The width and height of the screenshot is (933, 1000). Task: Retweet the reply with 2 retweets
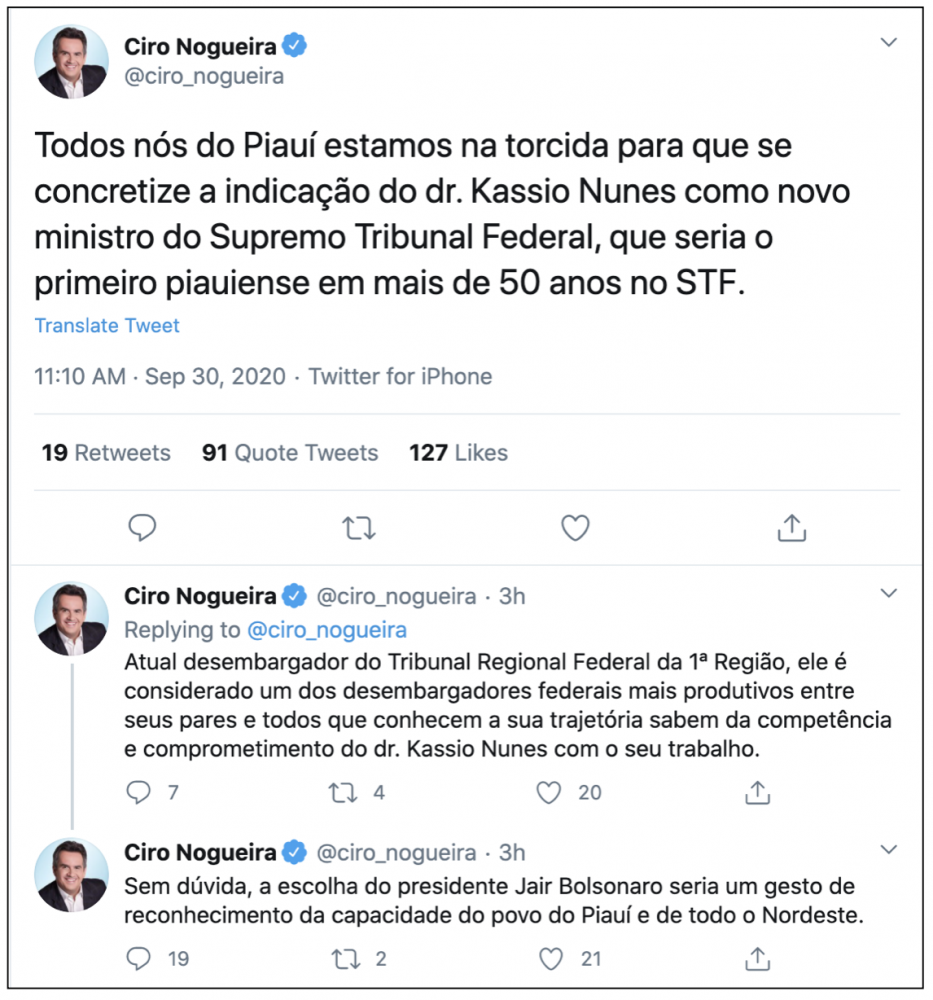point(343,959)
